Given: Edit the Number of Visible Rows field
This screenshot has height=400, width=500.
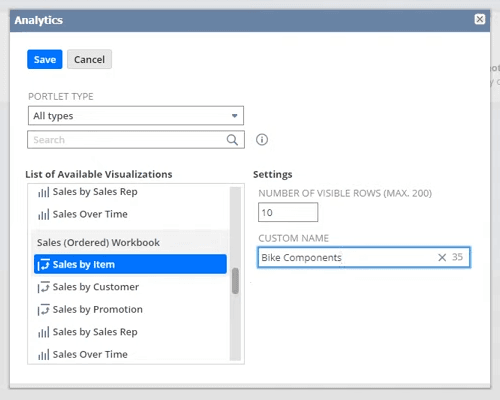Looking at the screenshot, I should [288, 212].
